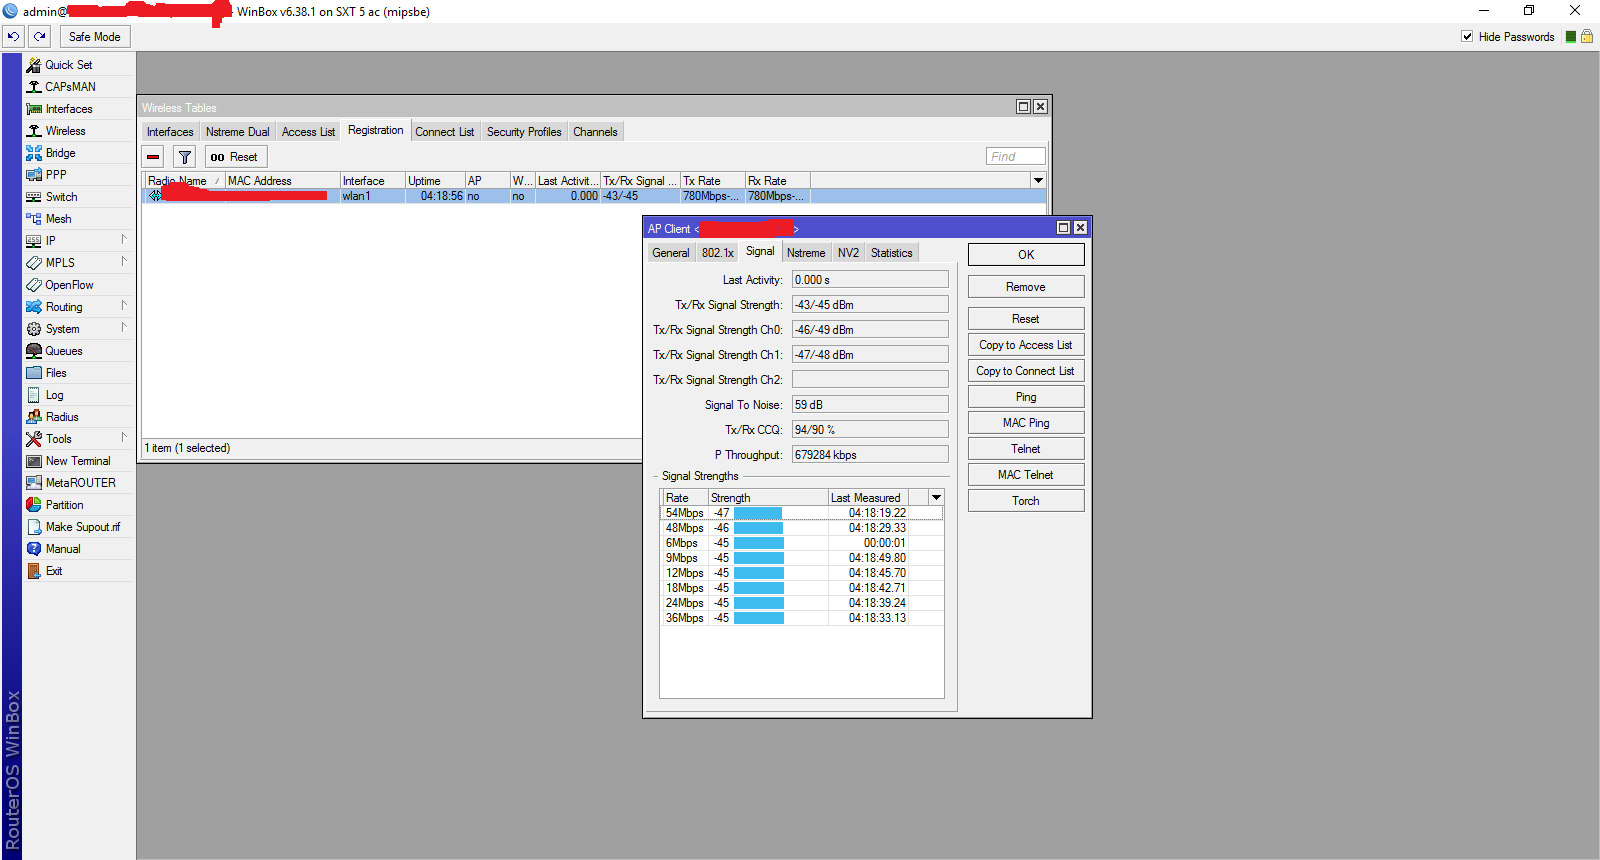Open the registration table columns dropdown

coord(1038,181)
